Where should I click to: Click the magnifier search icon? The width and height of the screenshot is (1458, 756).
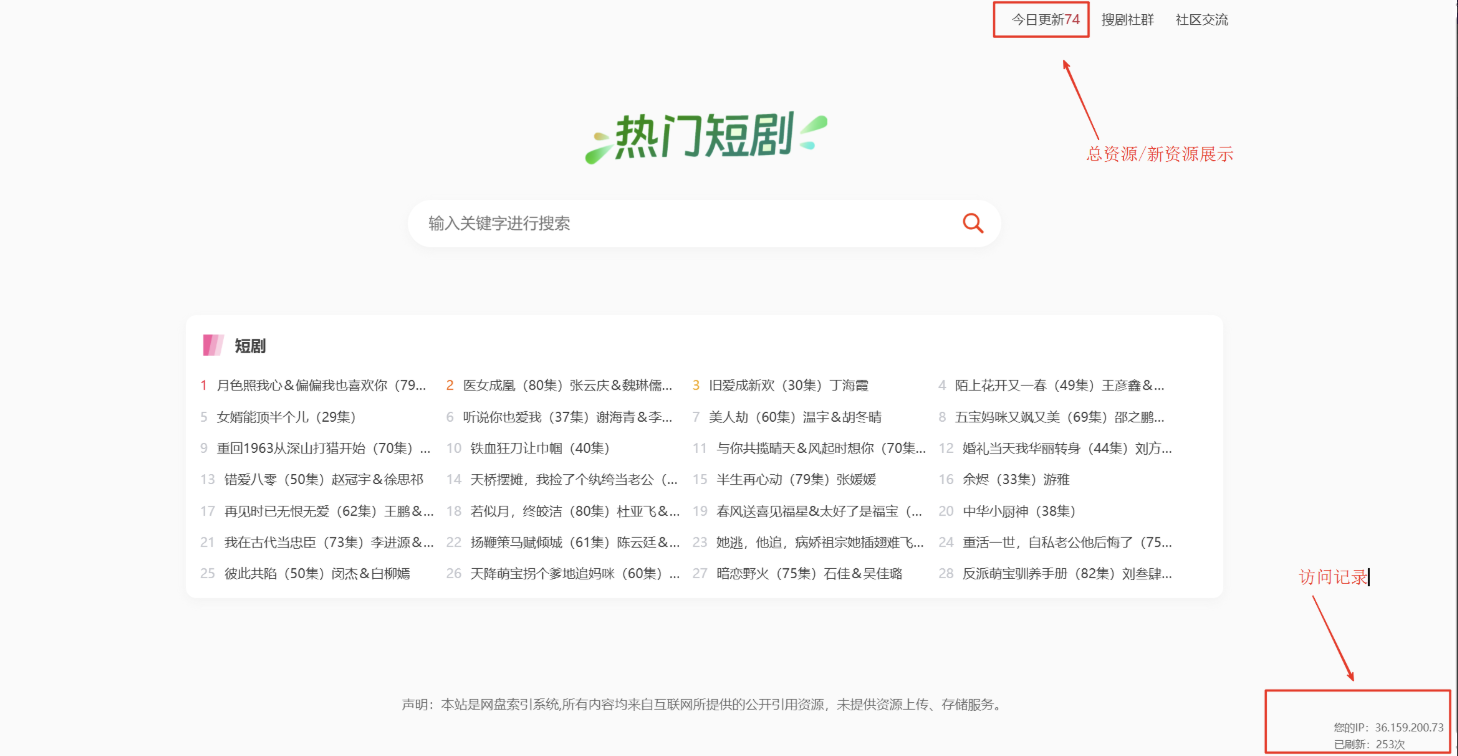pos(971,223)
